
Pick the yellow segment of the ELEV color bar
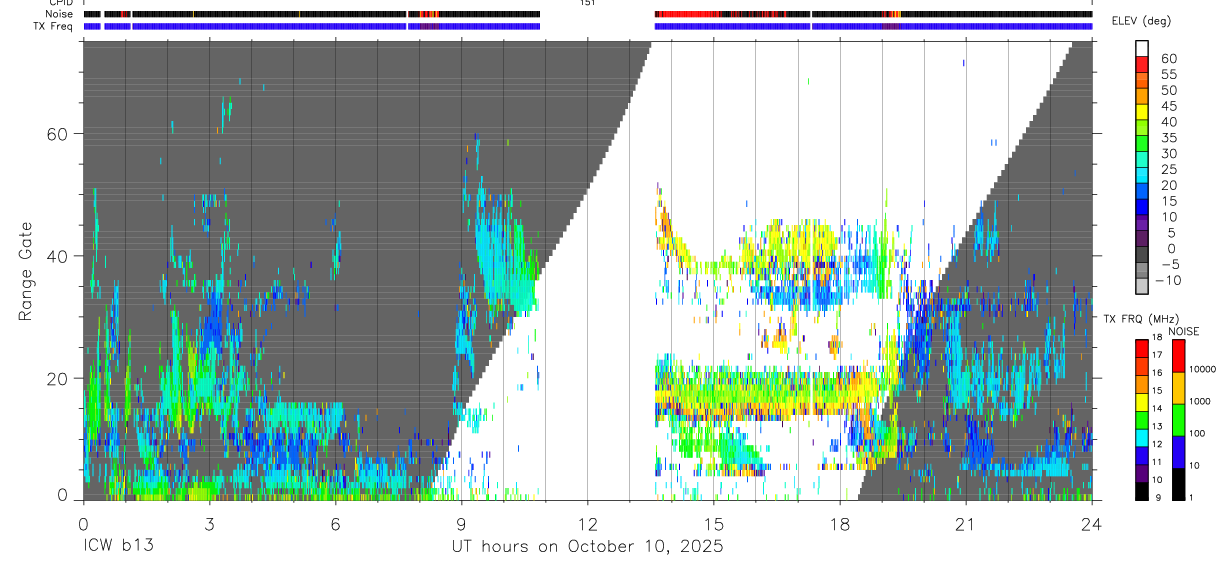[x=1142, y=112]
